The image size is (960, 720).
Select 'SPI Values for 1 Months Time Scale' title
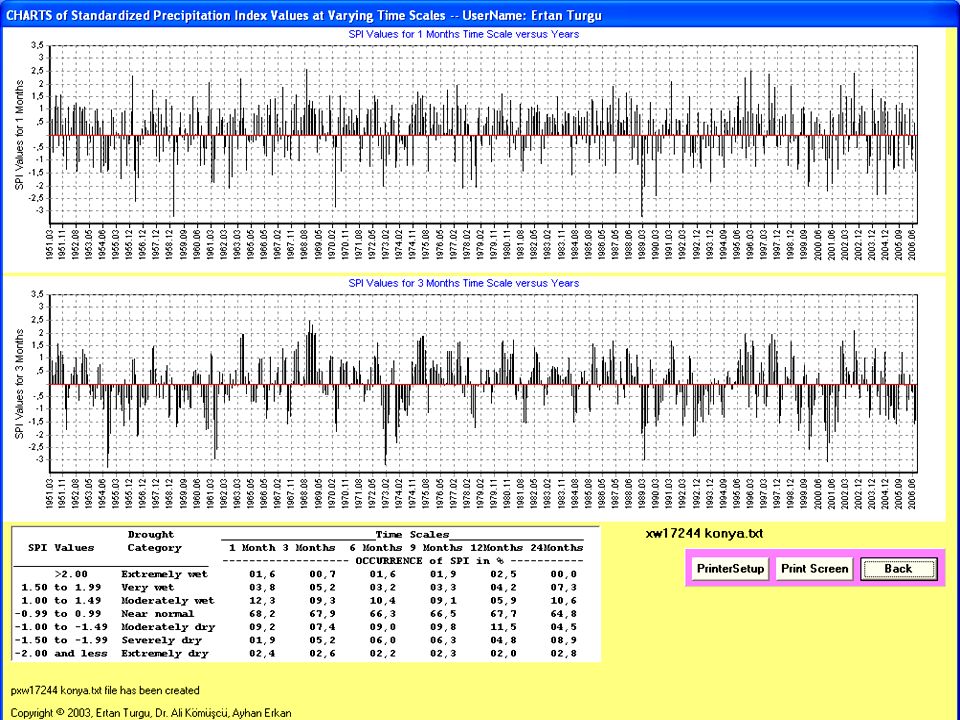463,34
